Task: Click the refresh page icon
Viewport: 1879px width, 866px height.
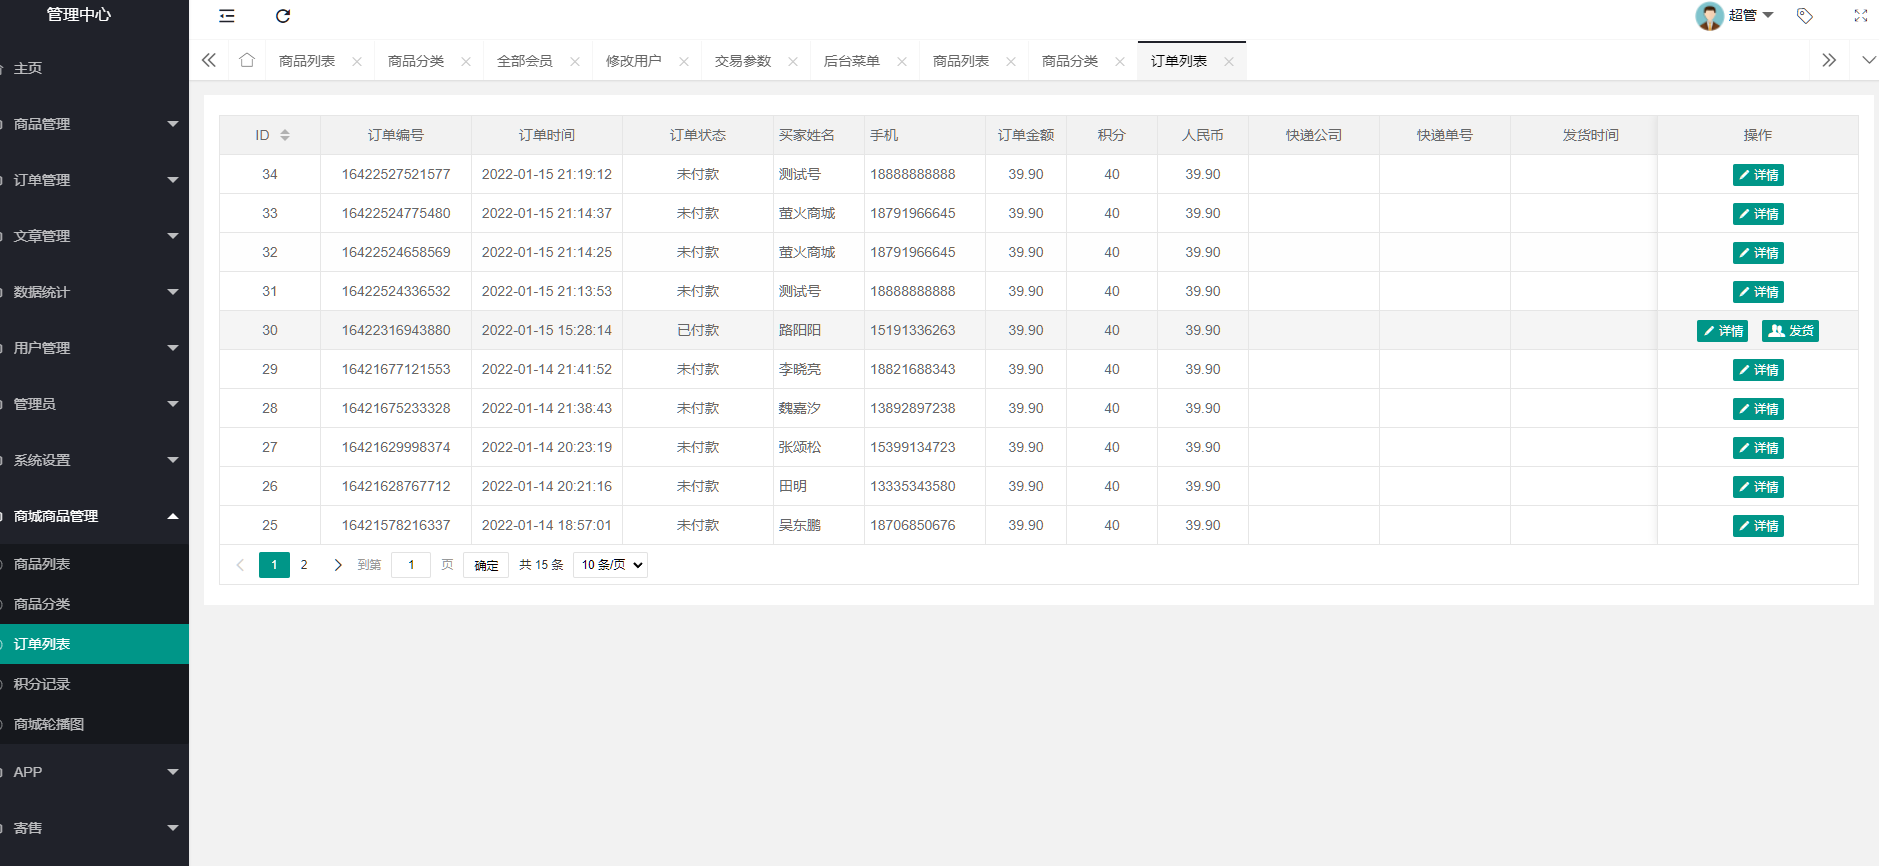Action: [283, 16]
